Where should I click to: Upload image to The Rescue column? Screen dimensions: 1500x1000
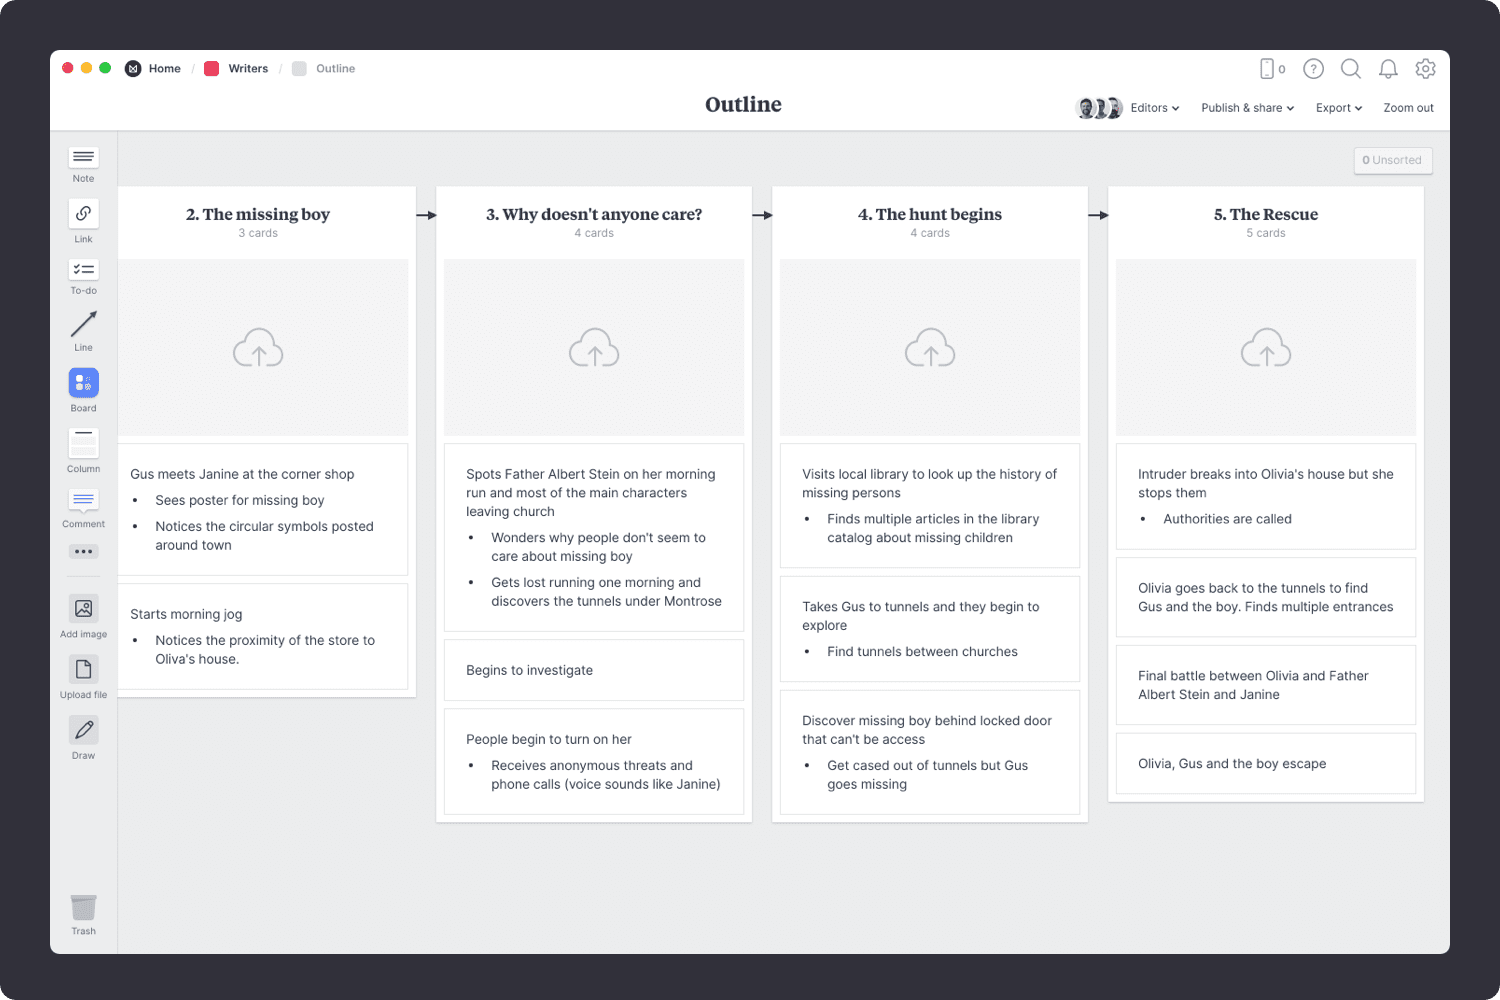pyautogui.click(x=1266, y=347)
